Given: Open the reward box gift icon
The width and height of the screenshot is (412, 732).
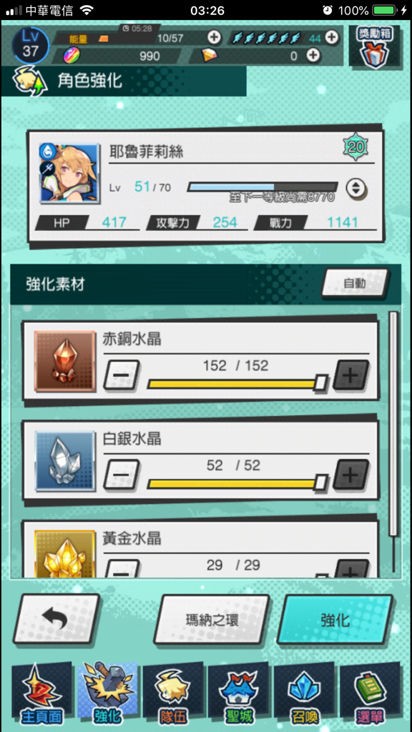Looking at the screenshot, I should click(375, 48).
